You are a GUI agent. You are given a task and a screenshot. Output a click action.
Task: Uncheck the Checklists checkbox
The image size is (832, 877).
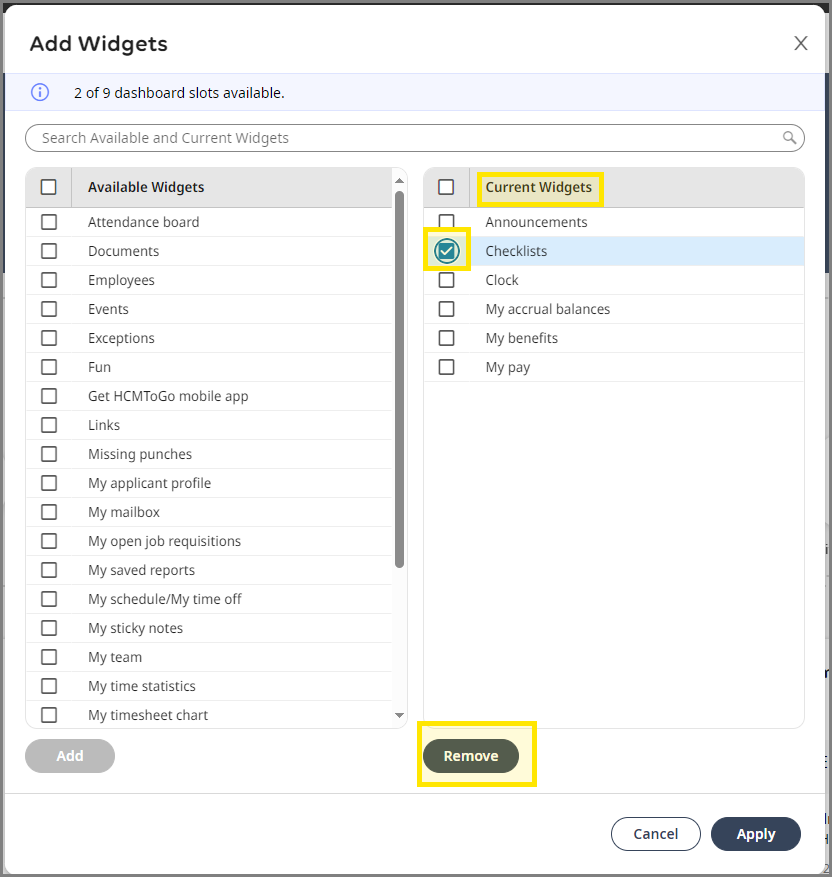(x=446, y=251)
